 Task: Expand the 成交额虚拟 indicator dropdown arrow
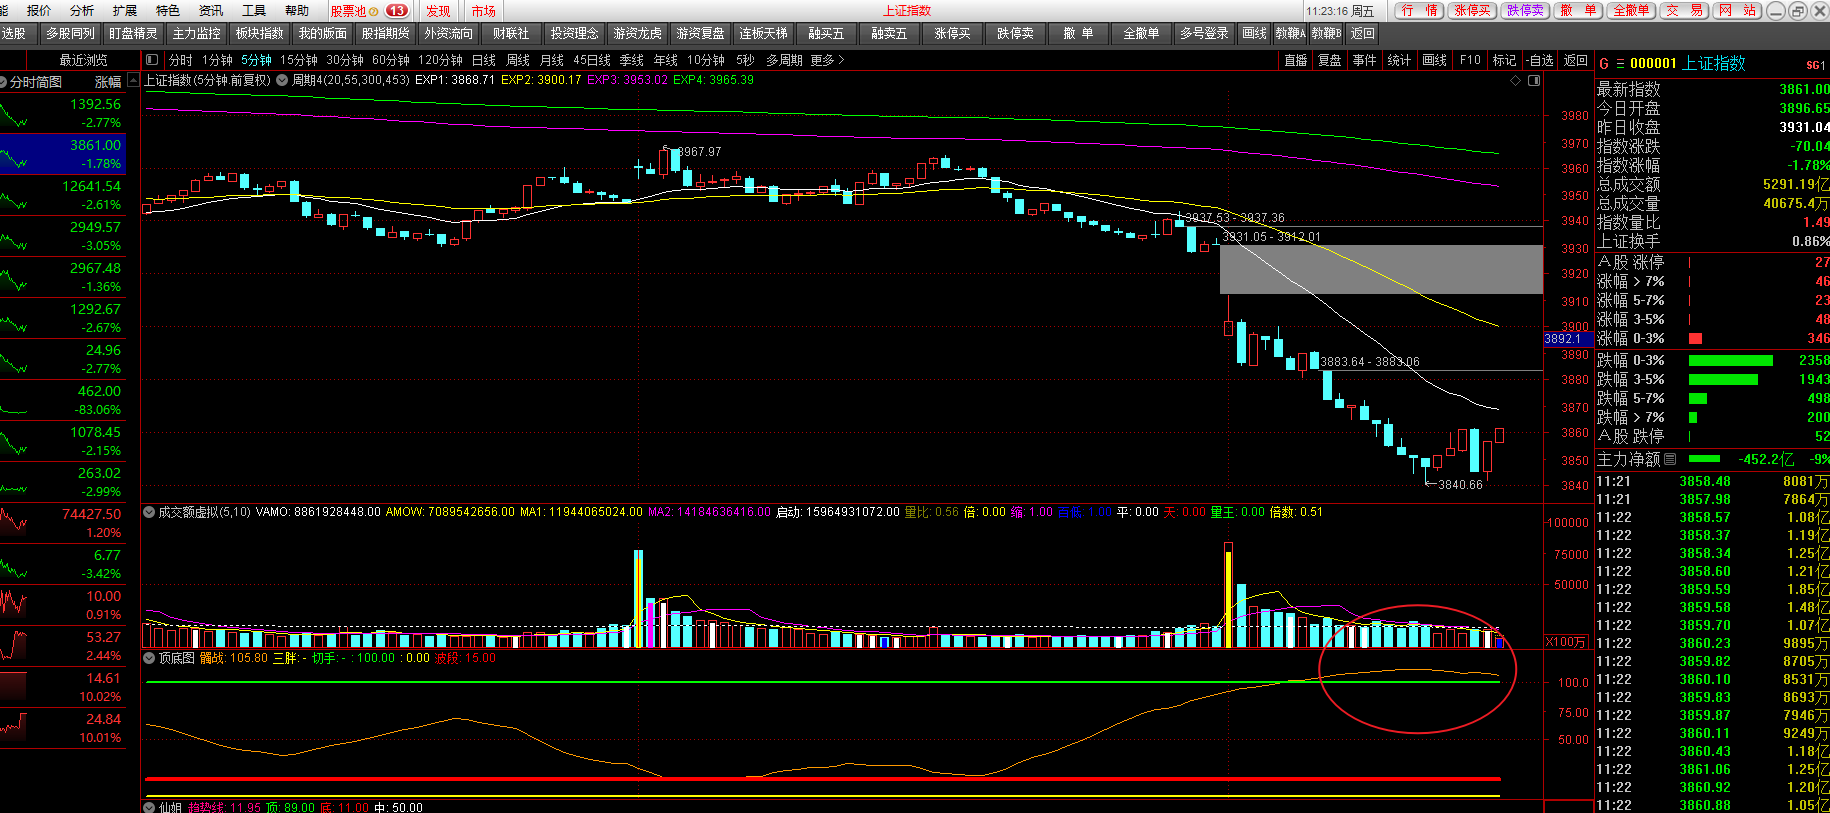pos(149,512)
